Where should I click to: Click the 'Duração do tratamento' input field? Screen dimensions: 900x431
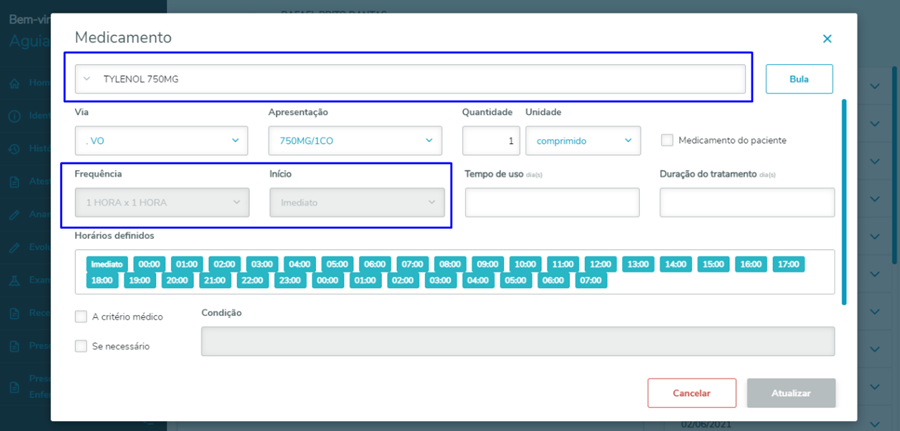[747, 203]
